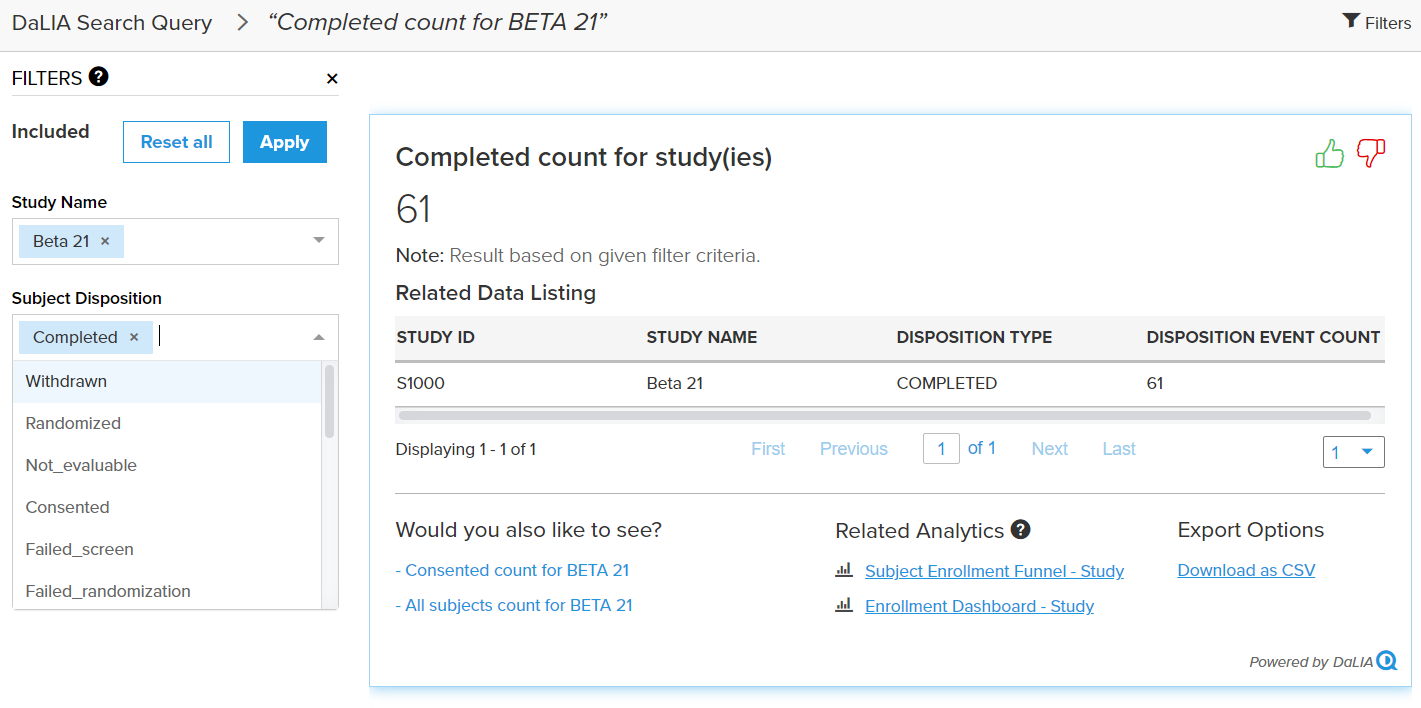Remove the Completed disposition chip
The width and height of the screenshot is (1421, 708).
point(134,337)
